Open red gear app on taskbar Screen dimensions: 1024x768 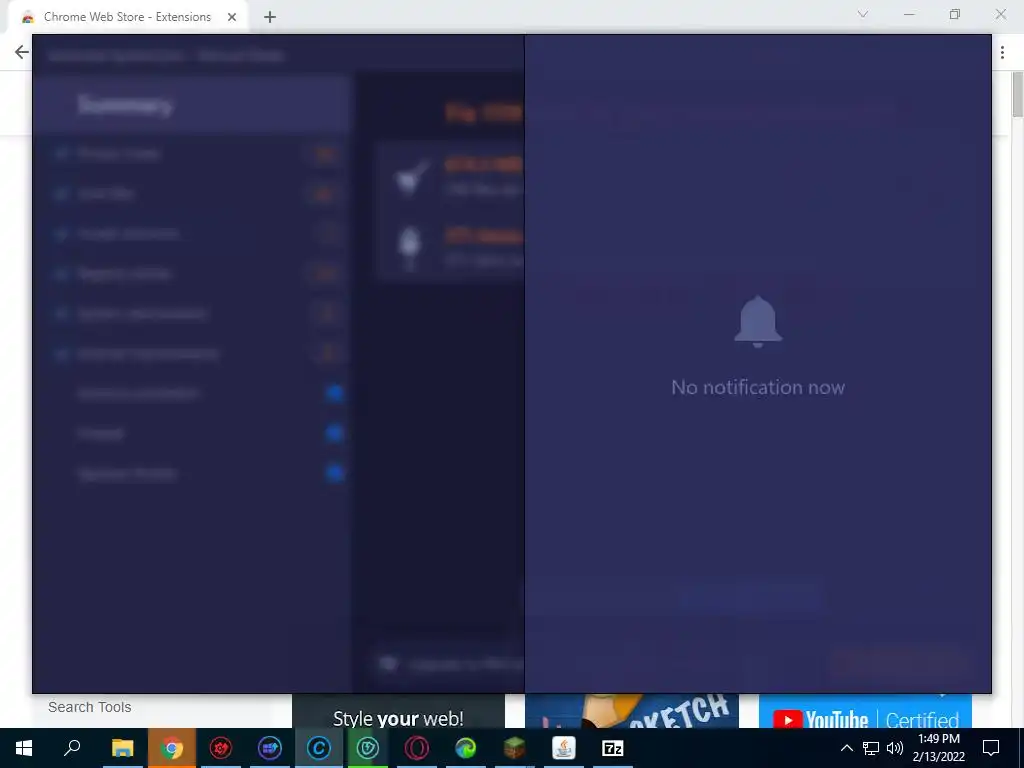coord(221,748)
